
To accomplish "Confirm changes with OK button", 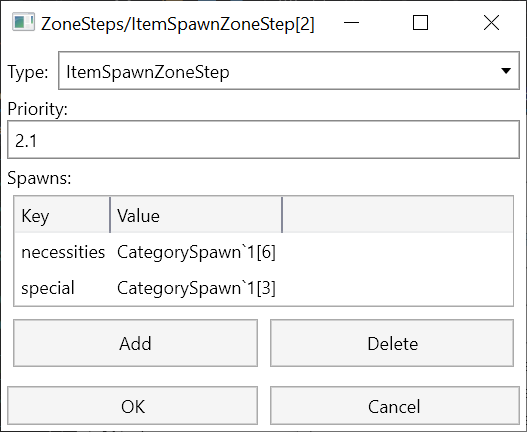I will click(132, 406).
